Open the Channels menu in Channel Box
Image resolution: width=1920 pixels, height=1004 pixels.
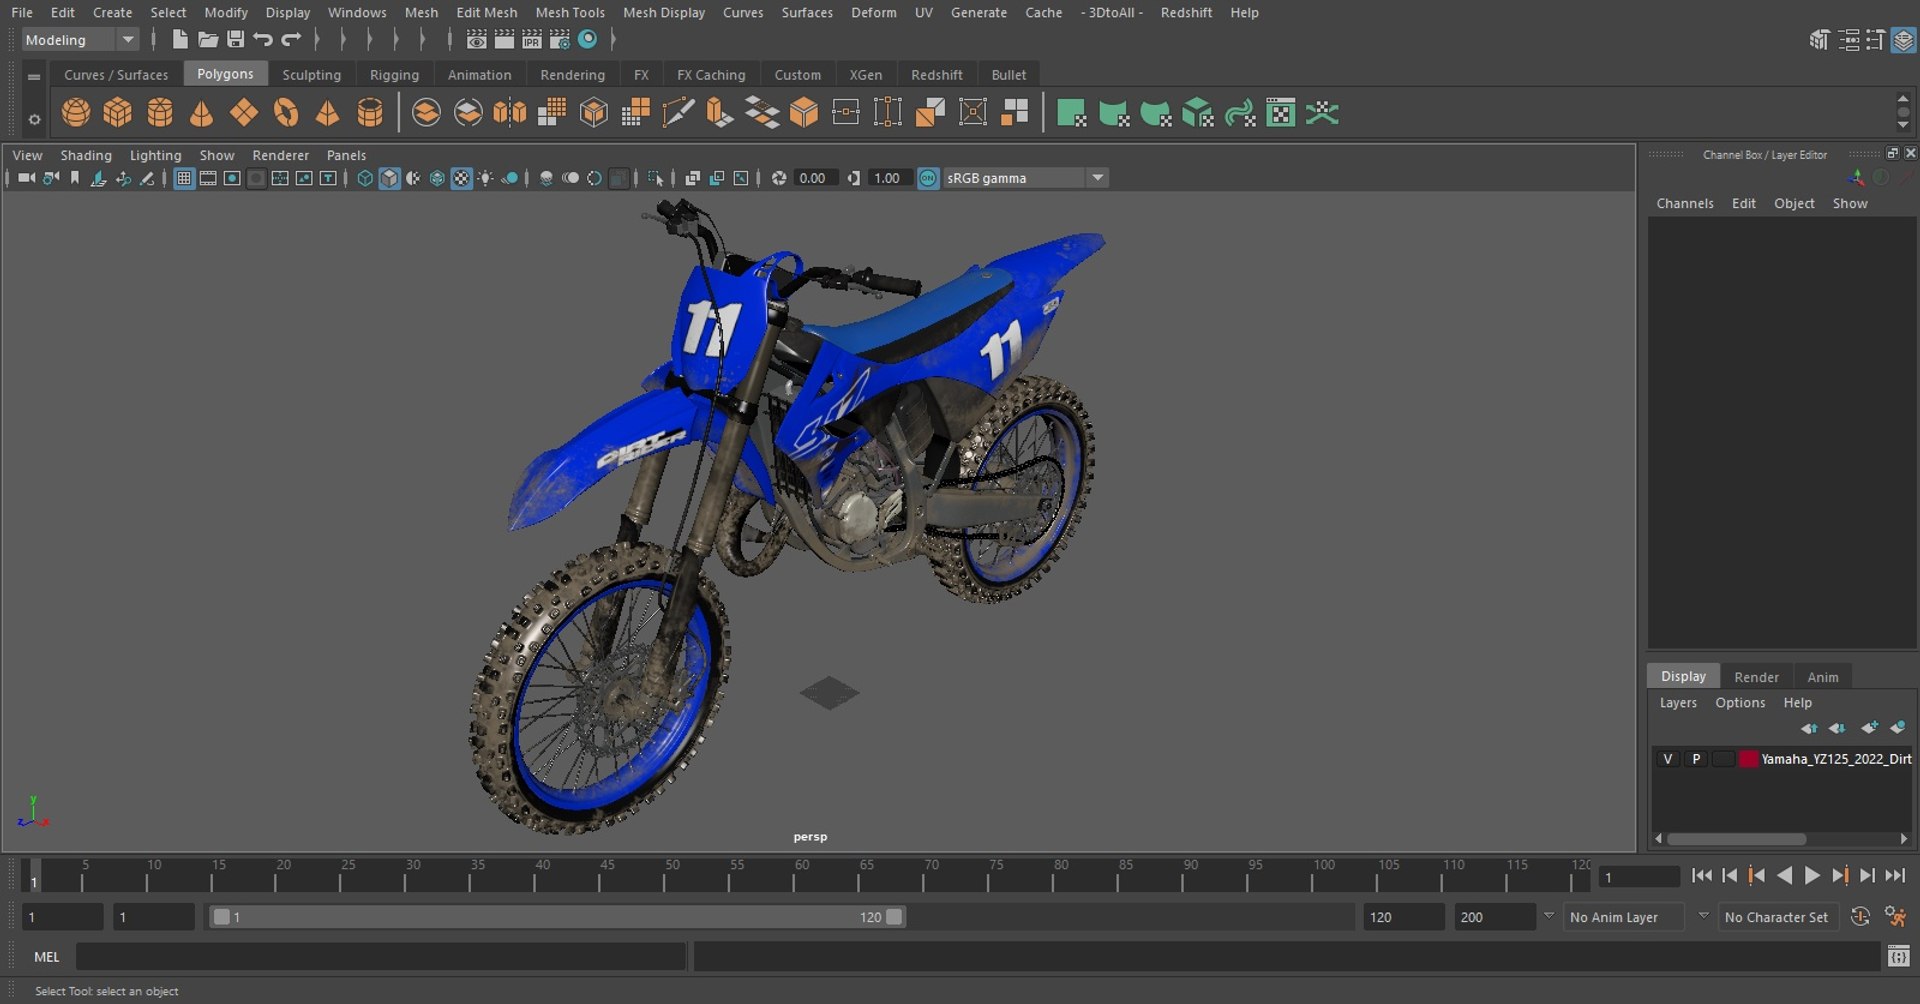(1684, 203)
